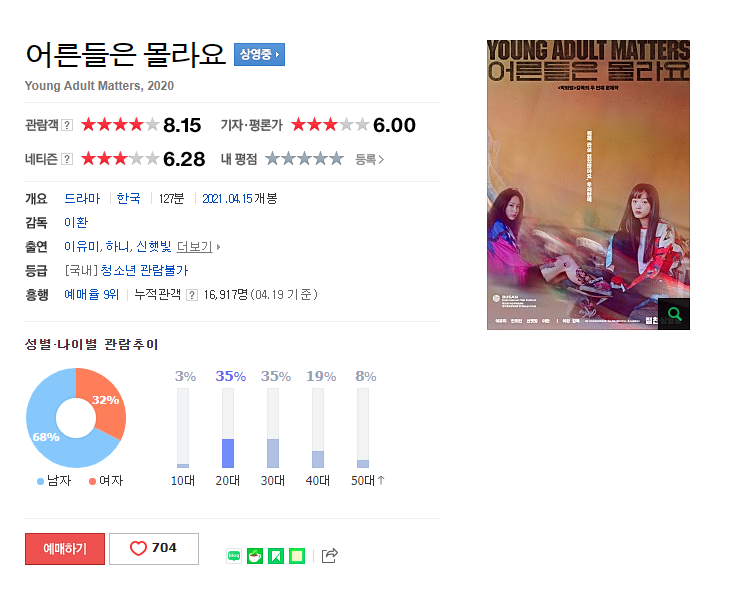Click the yellow memo share icon
The image size is (738, 613).
pyautogui.click(x=297, y=556)
